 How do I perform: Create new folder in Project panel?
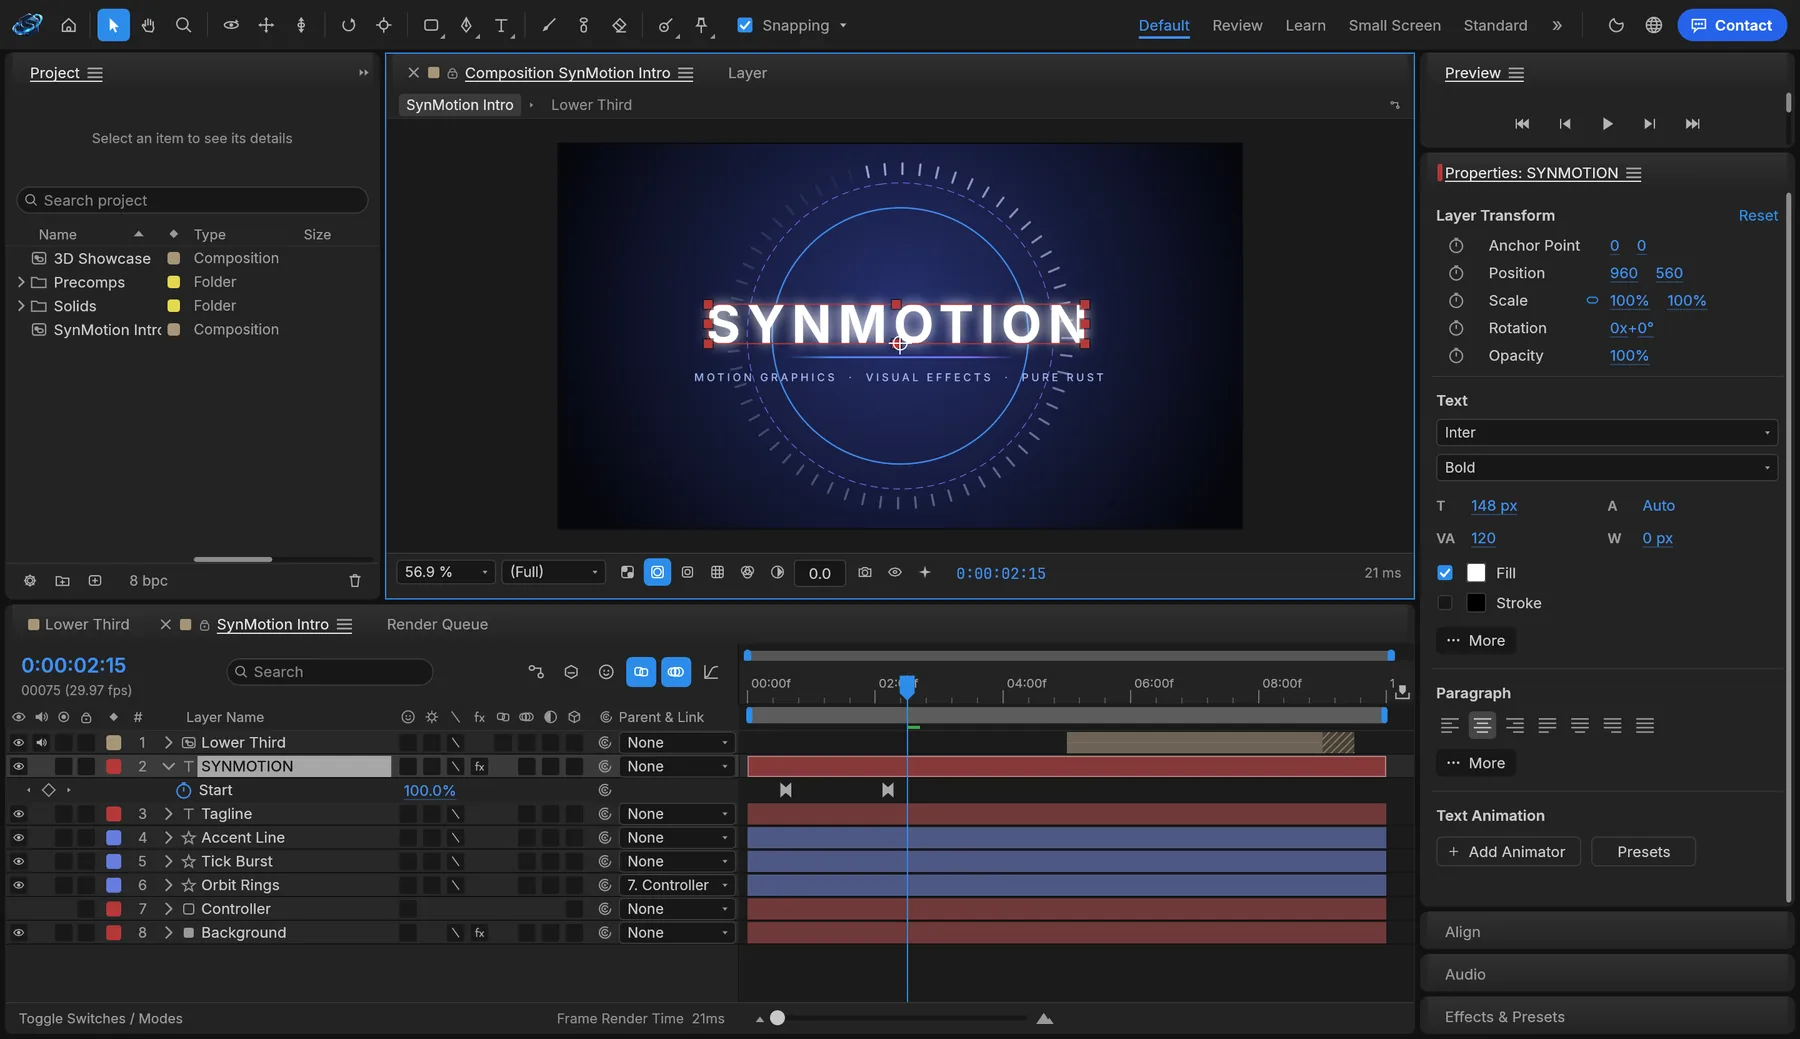(x=62, y=581)
